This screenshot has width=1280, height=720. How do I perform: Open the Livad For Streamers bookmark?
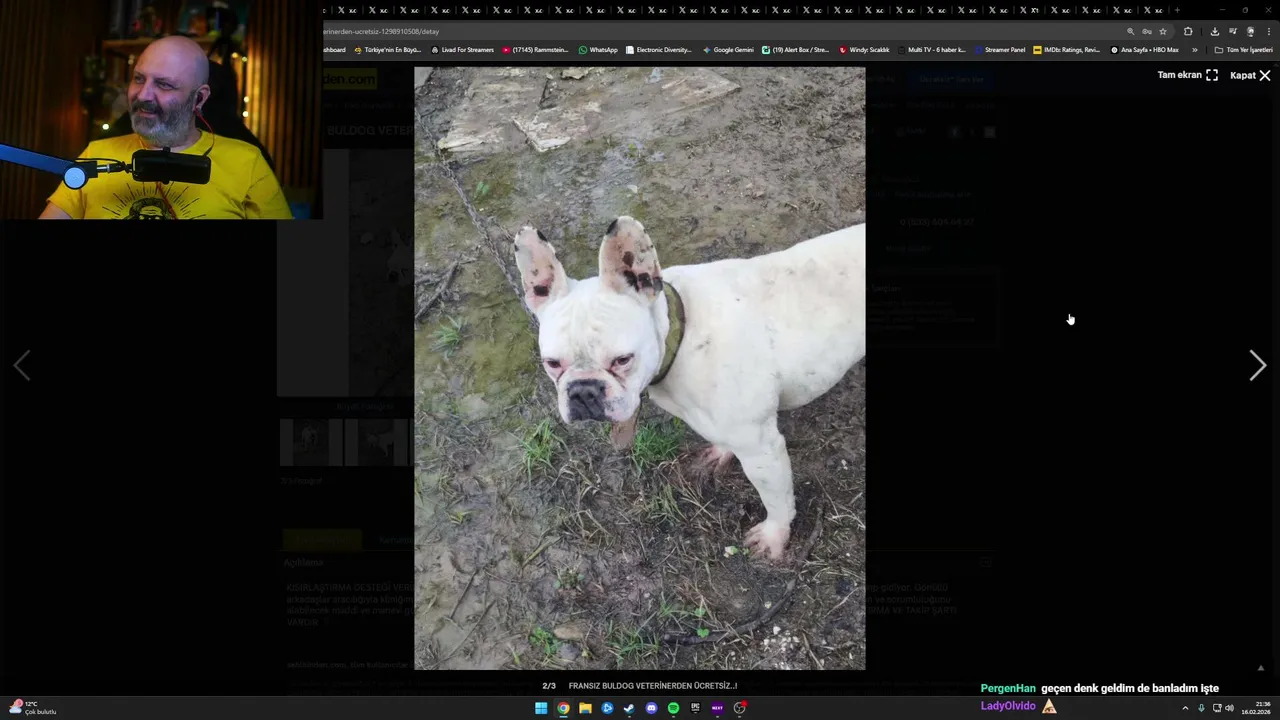pyautogui.click(x=463, y=49)
